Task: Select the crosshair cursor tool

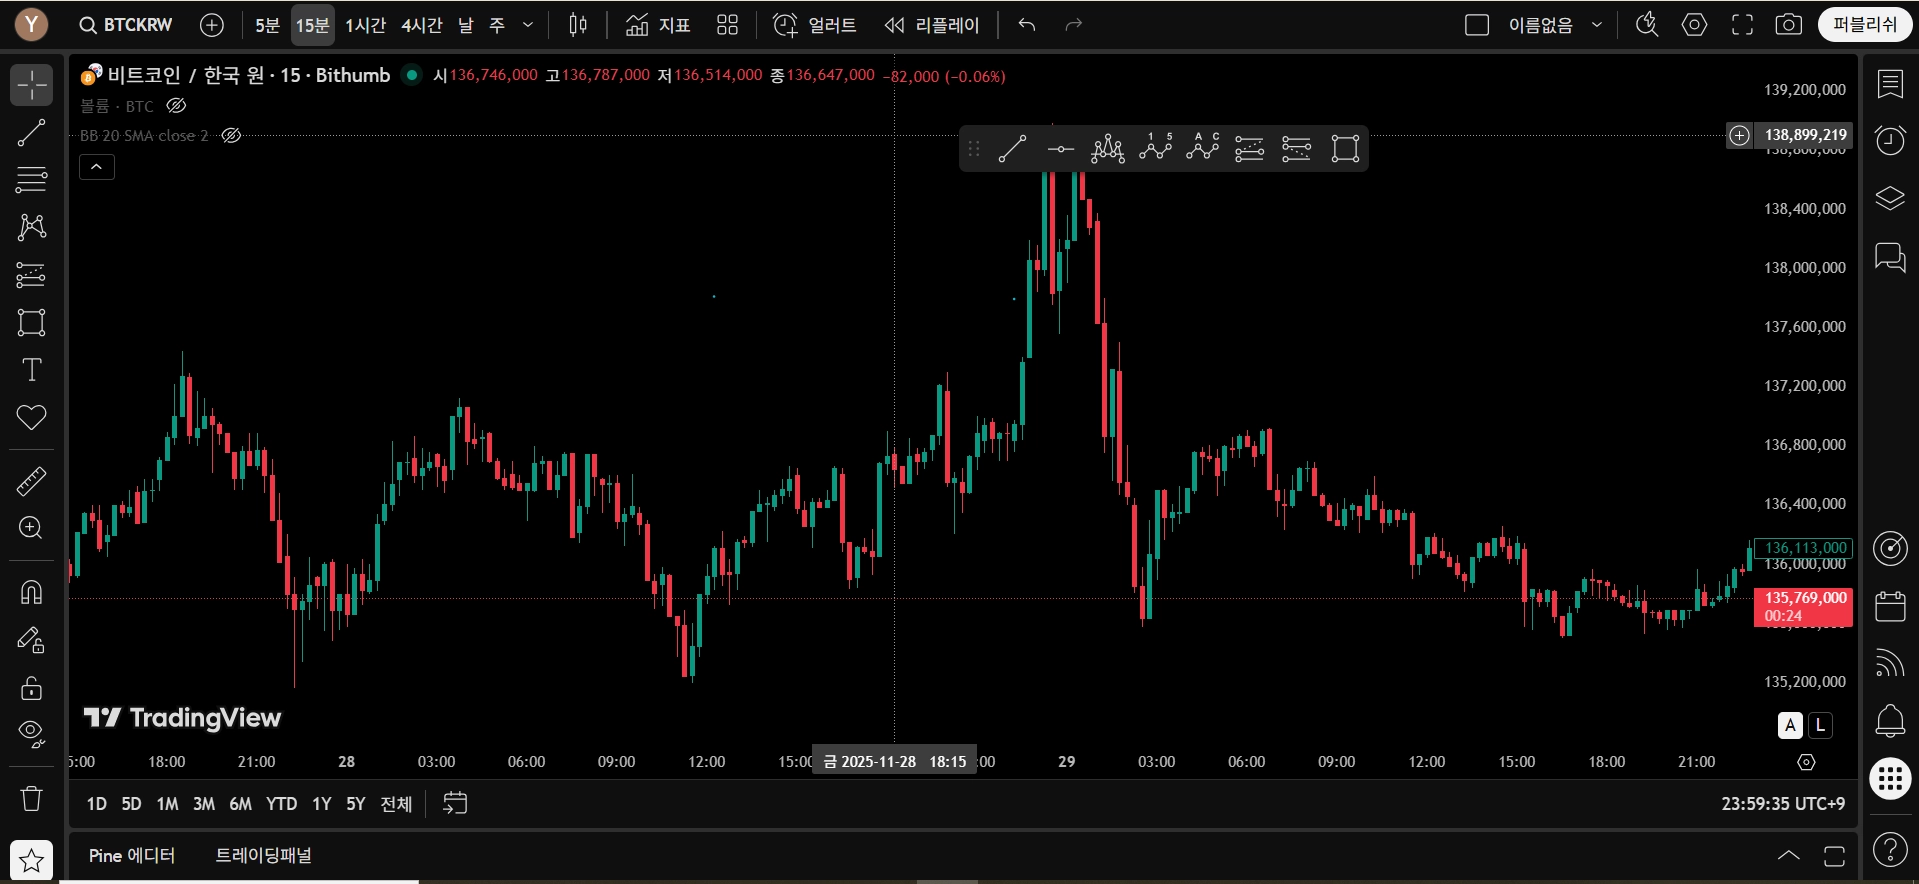Action: 32,85
